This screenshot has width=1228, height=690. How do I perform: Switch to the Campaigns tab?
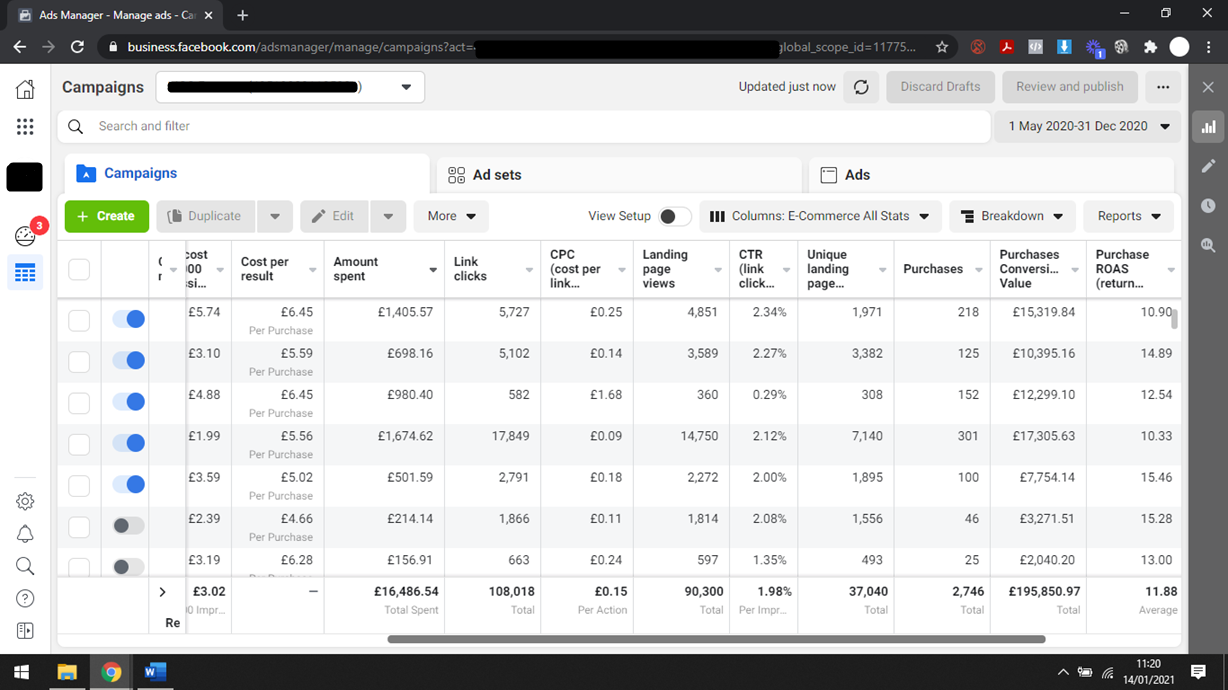248,174
